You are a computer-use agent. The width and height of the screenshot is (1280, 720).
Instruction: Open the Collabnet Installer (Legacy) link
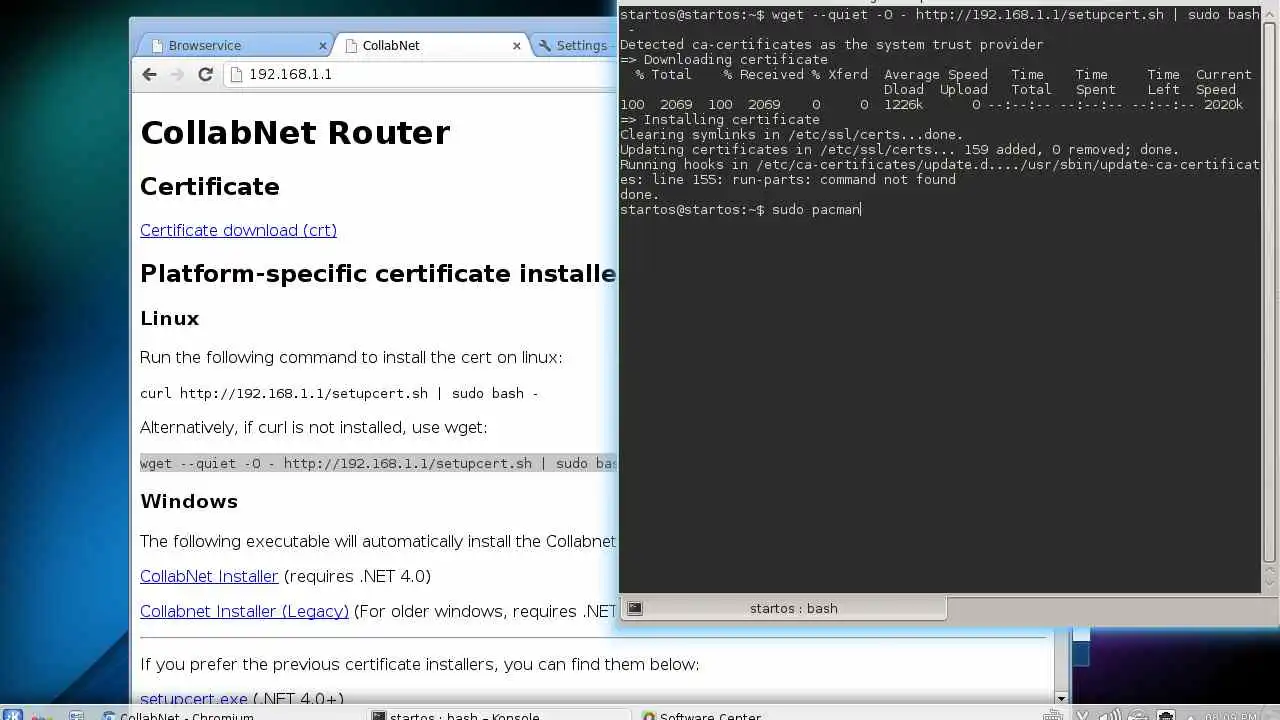pyautogui.click(x=244, y=611)
